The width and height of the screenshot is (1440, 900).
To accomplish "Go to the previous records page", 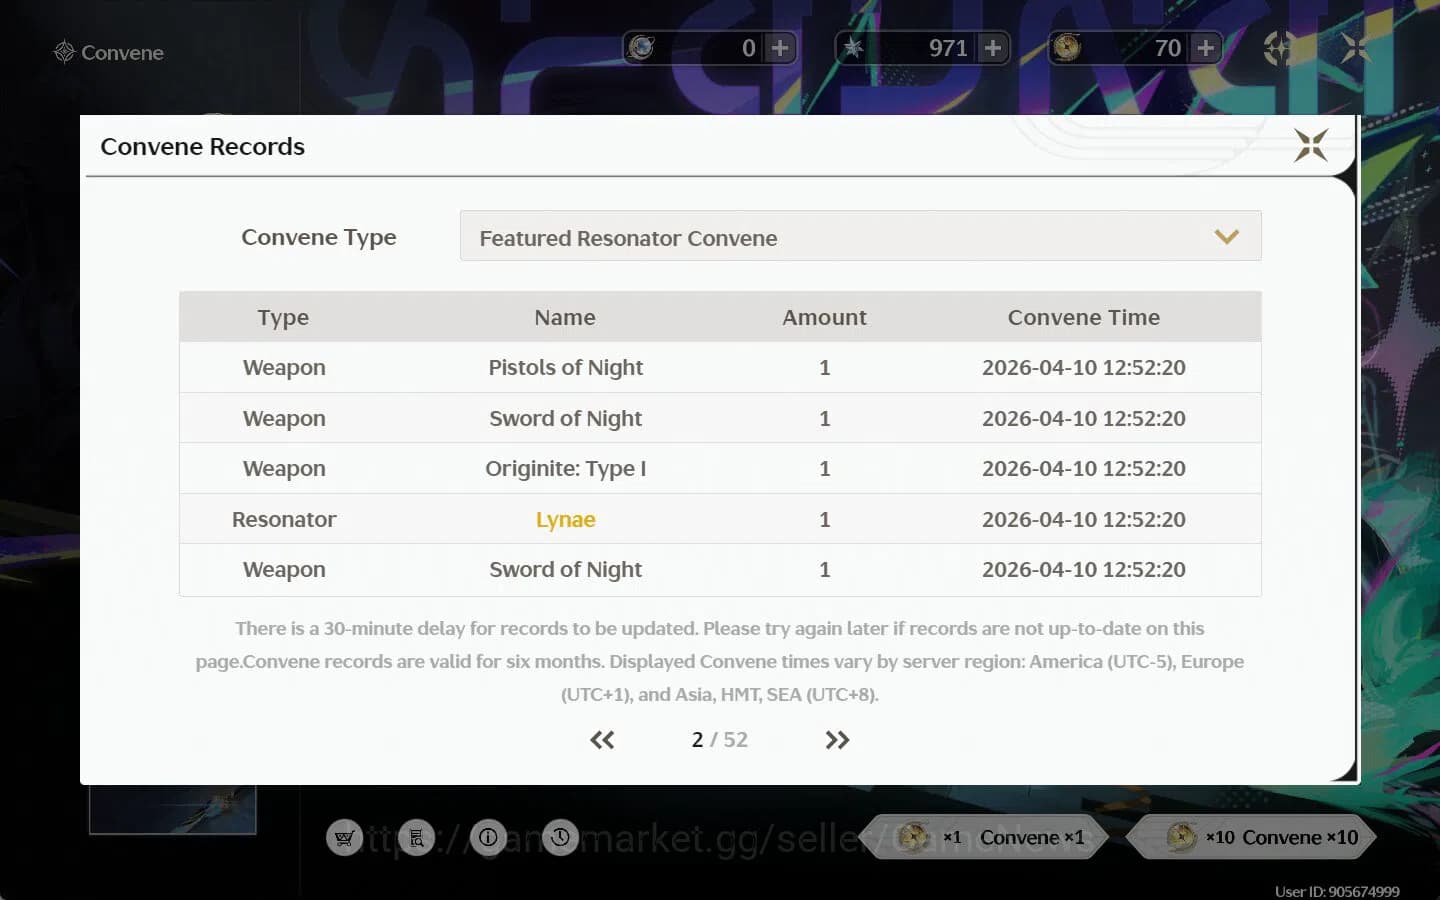I will (602, 740).
